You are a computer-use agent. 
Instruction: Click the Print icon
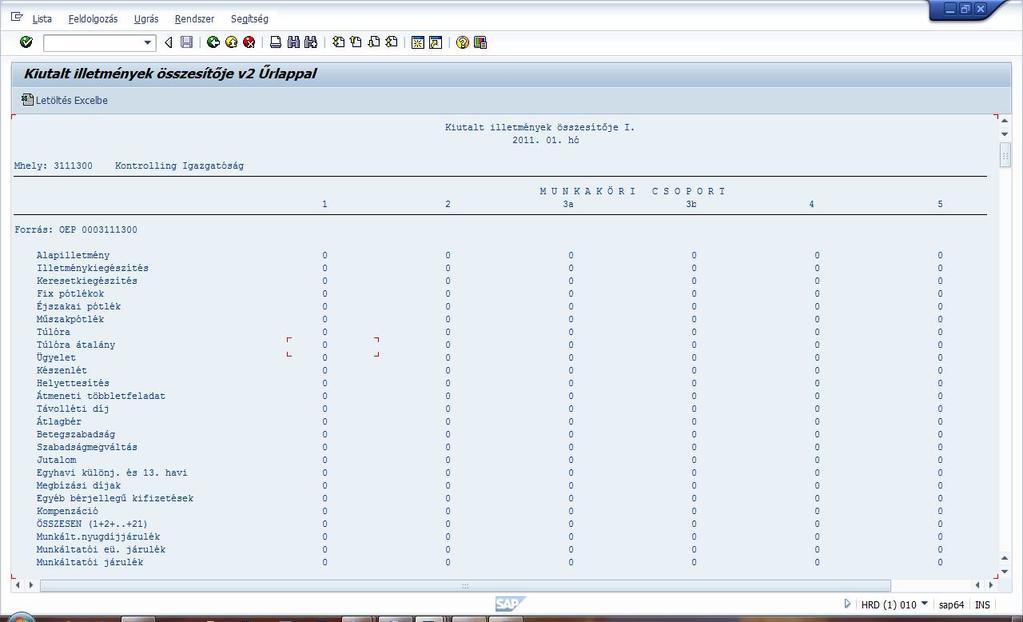pos(275,42)
